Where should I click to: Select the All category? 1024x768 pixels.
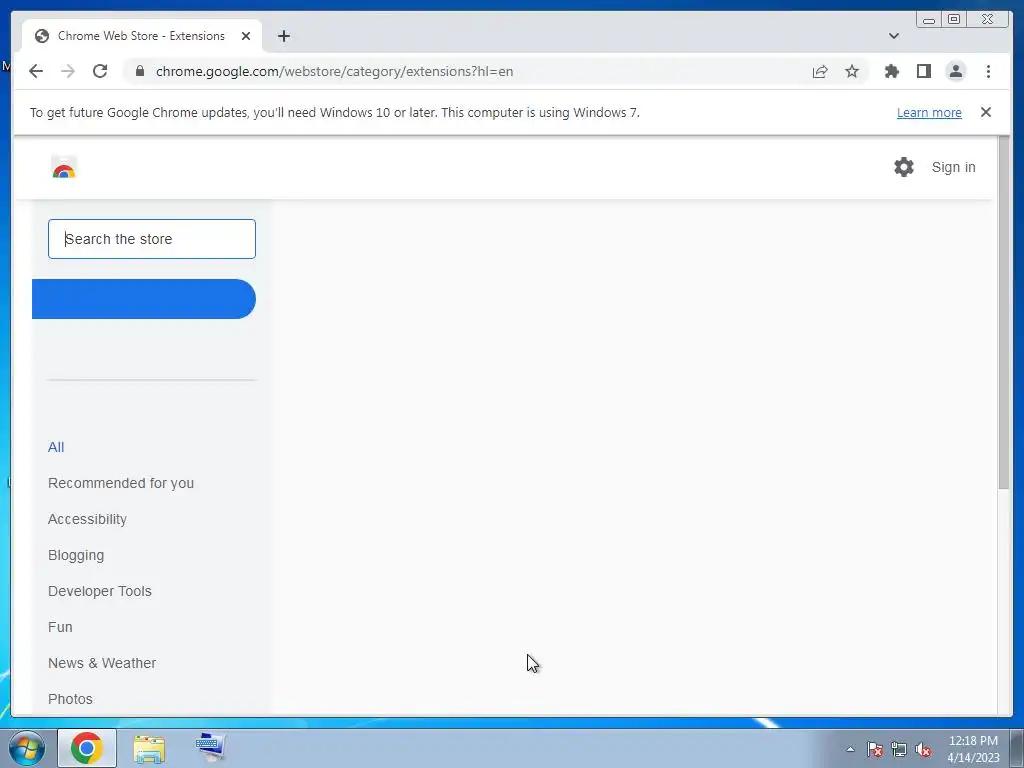[56, 447]
